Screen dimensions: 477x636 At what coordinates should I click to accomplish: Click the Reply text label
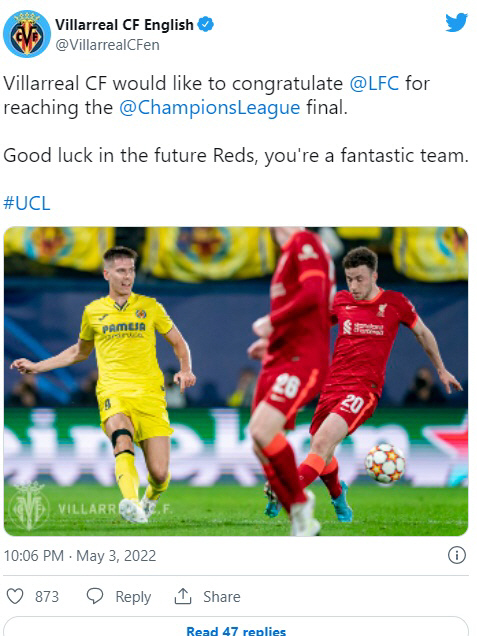tap(133, 597)
